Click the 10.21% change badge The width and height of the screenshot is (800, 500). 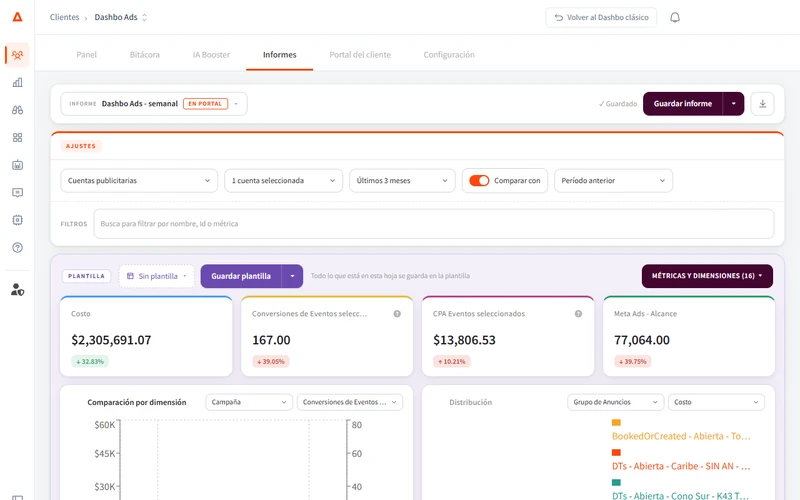point(452,361)
